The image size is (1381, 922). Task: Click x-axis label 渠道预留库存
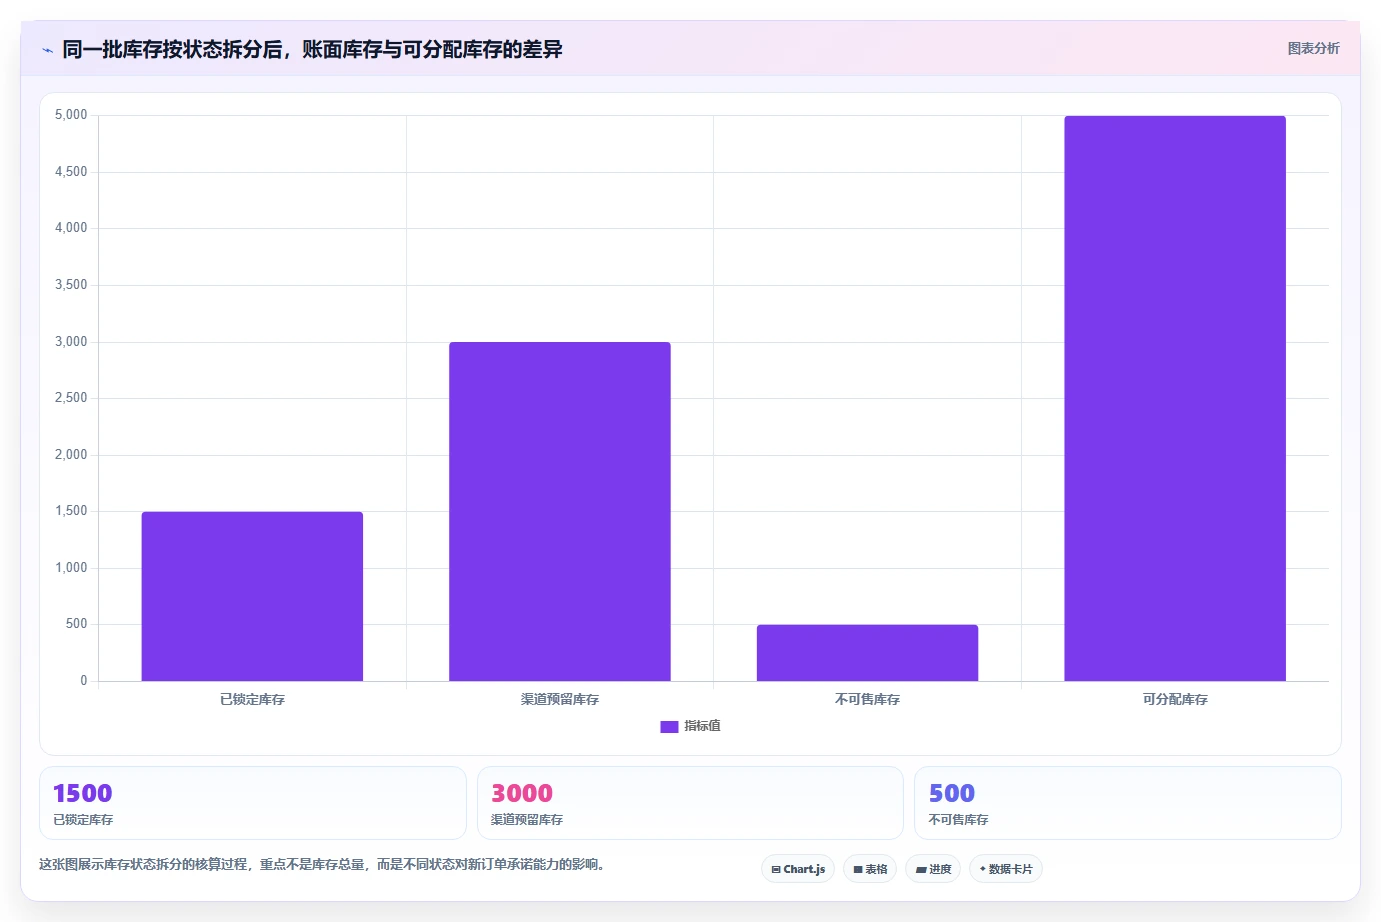tap(560, 699)
